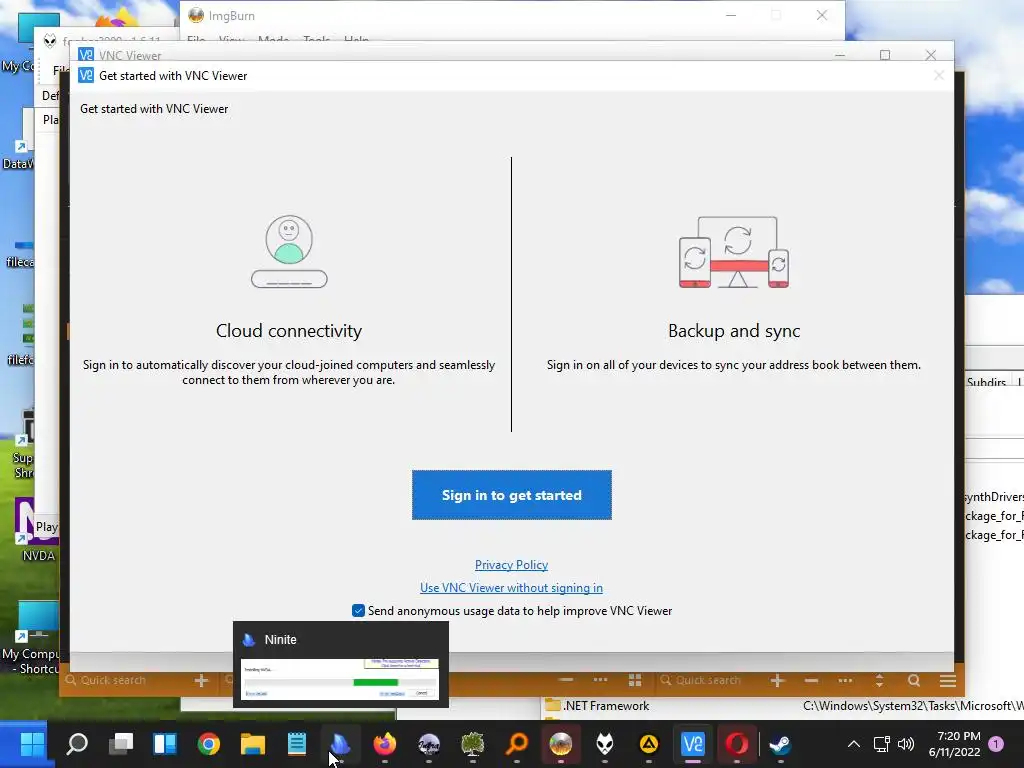Open the tree icon app on taskbar
The height and width of the screenshot is (768, 1024).
(x=472, y=744)
